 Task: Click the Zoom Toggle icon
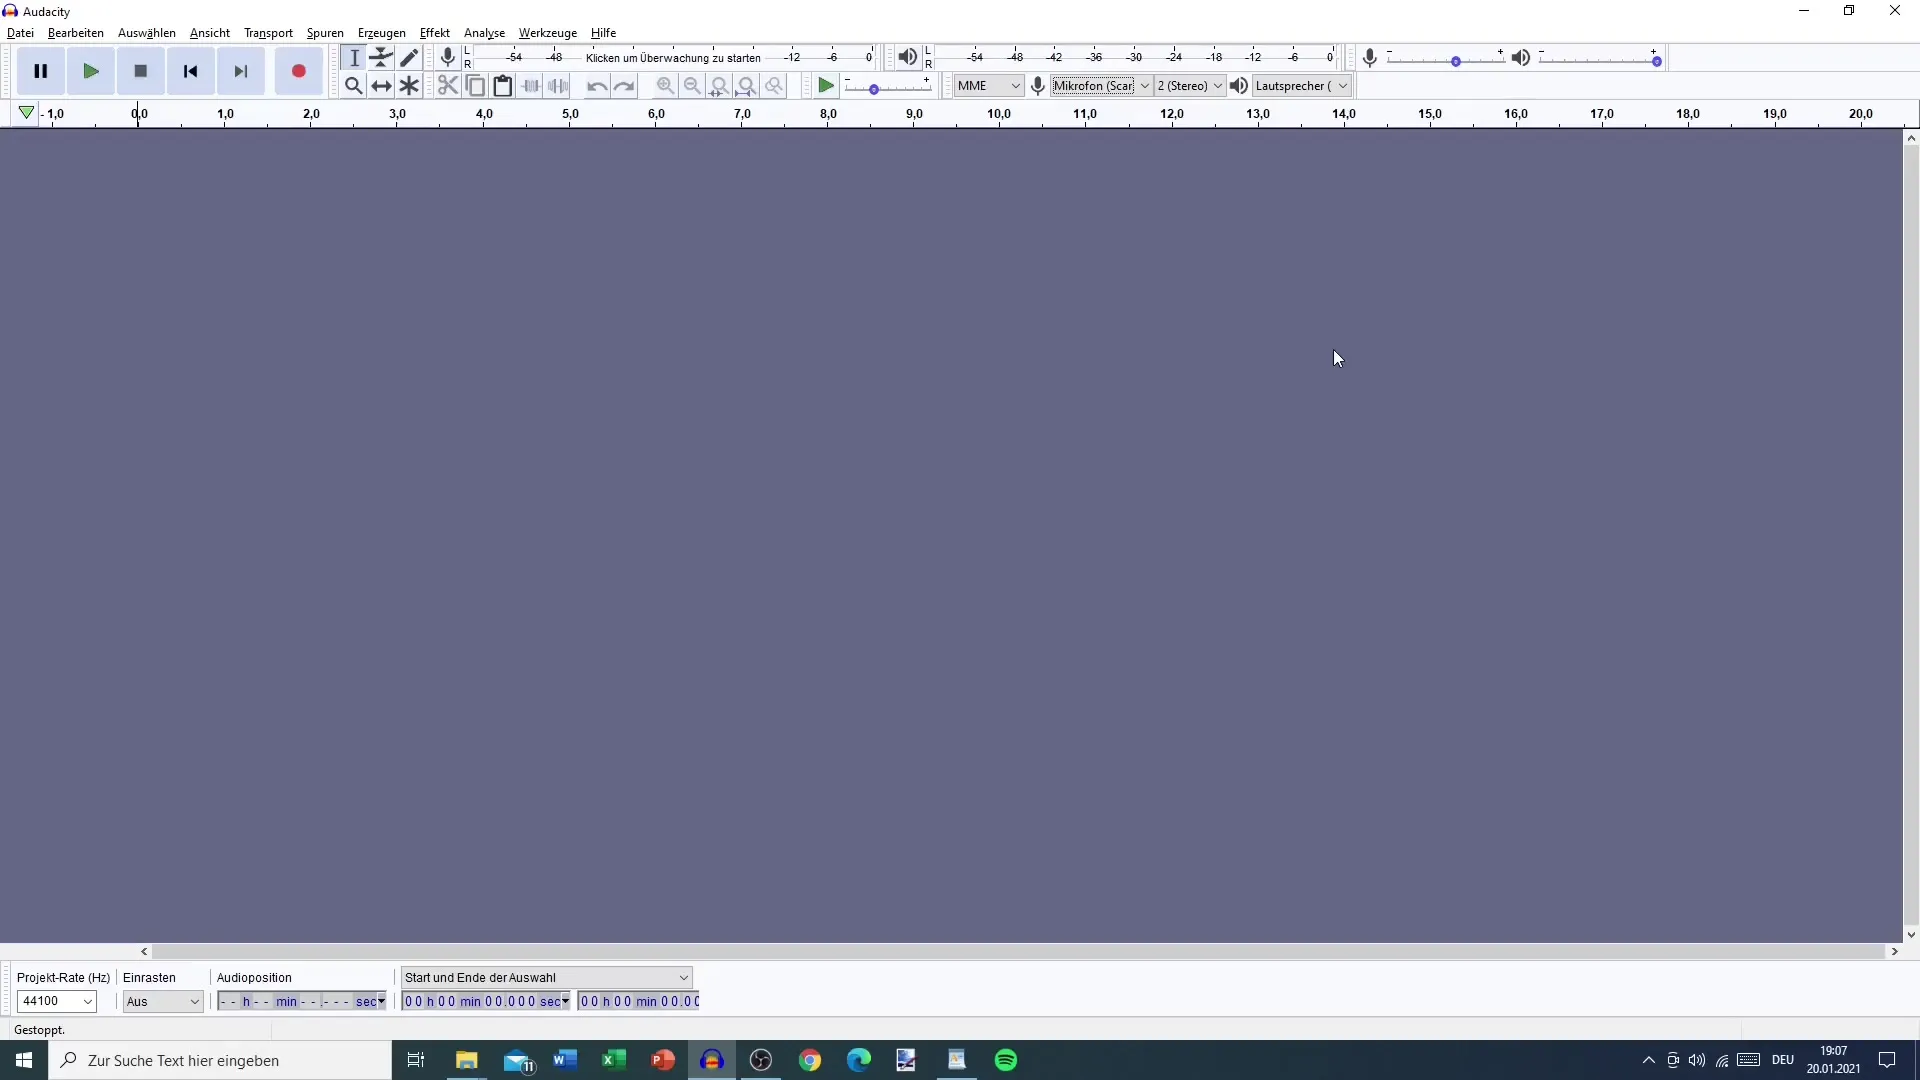[774, 86]
